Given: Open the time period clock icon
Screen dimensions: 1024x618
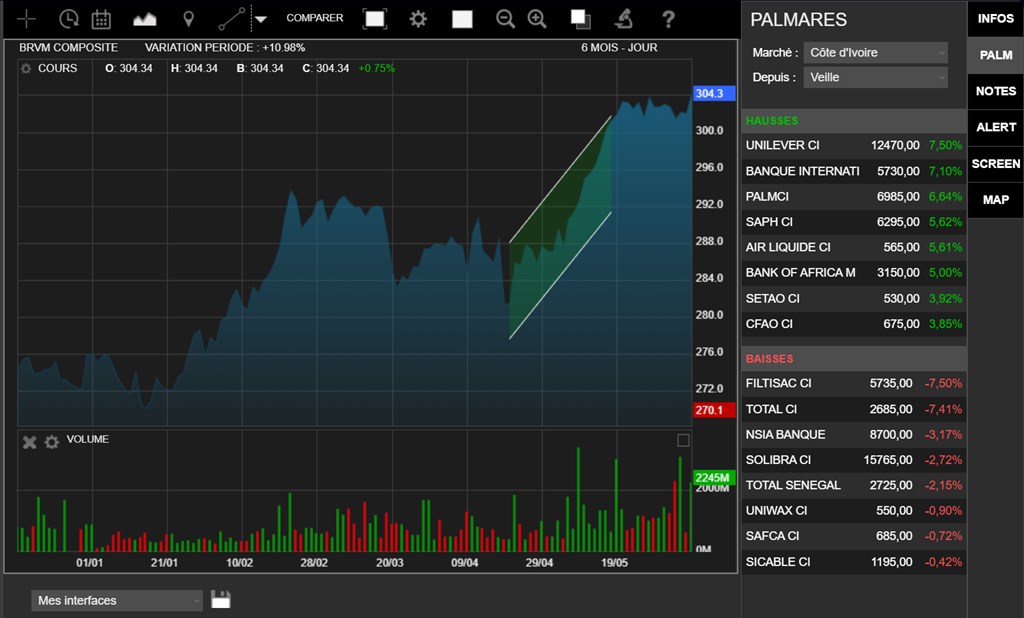Looking at the screenshot, I should 68,19.
